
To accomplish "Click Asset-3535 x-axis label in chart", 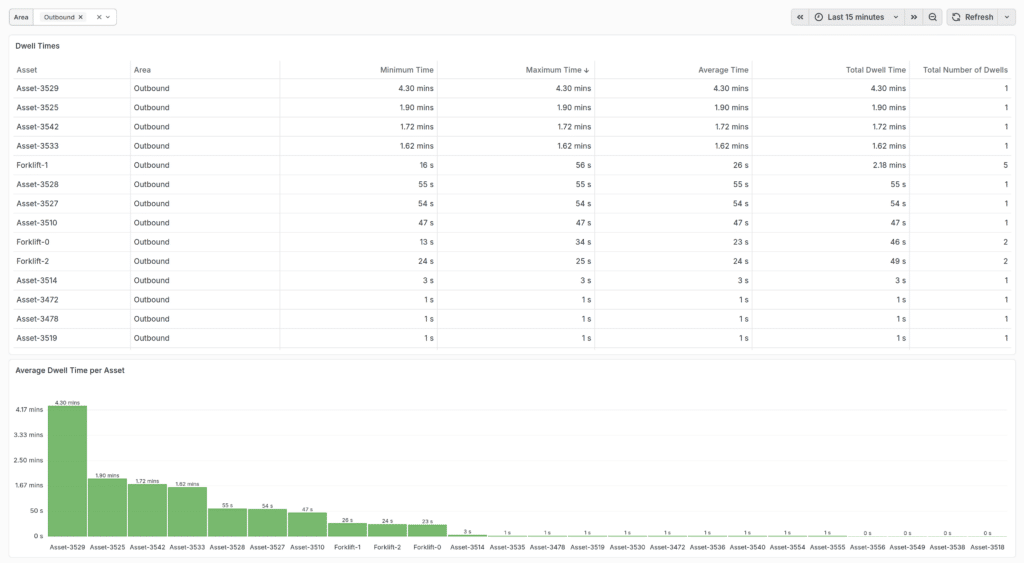I will pos(507,547).
